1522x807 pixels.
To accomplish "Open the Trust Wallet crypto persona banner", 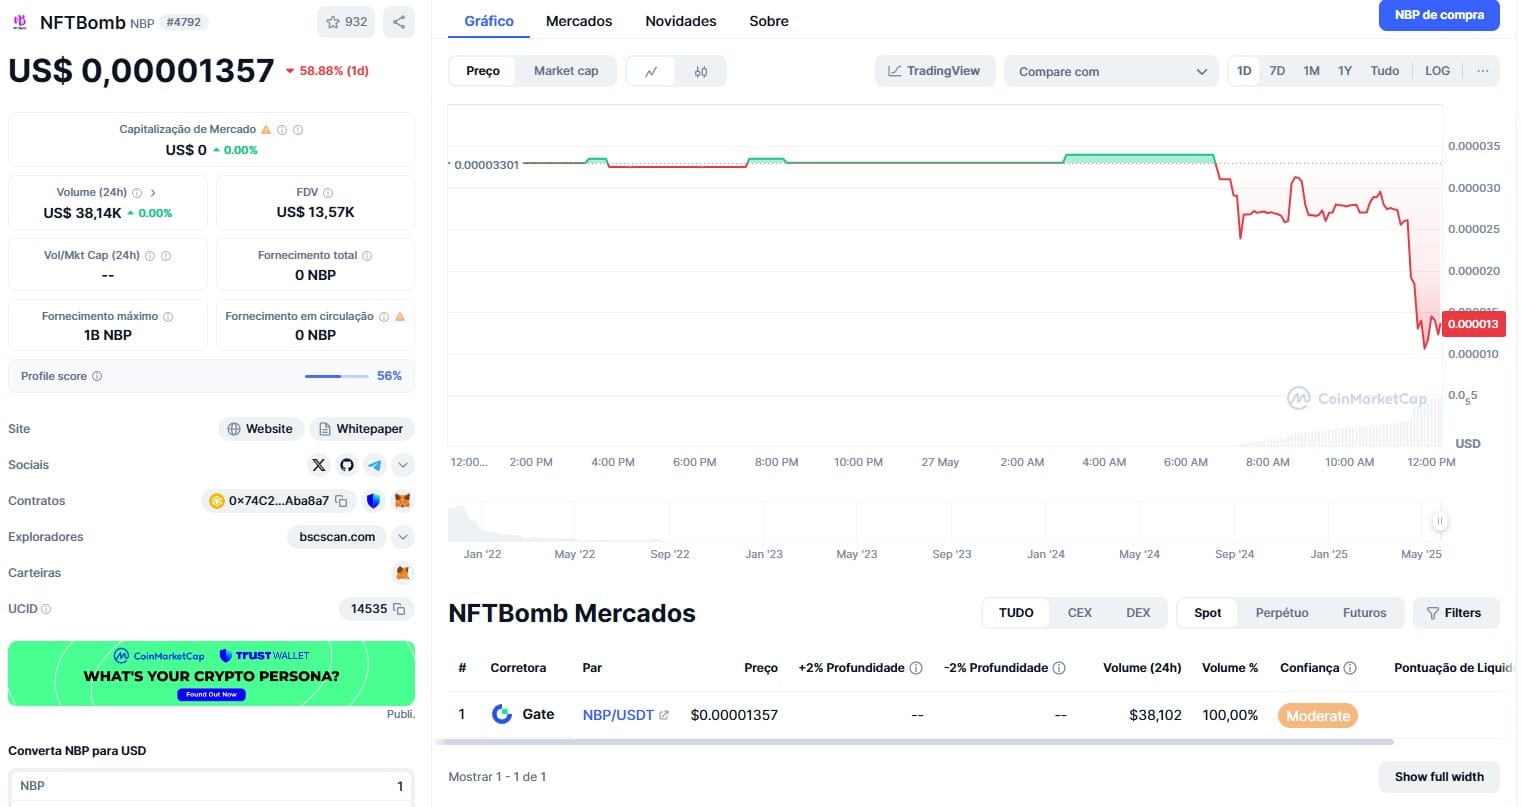I will (211, 674).
